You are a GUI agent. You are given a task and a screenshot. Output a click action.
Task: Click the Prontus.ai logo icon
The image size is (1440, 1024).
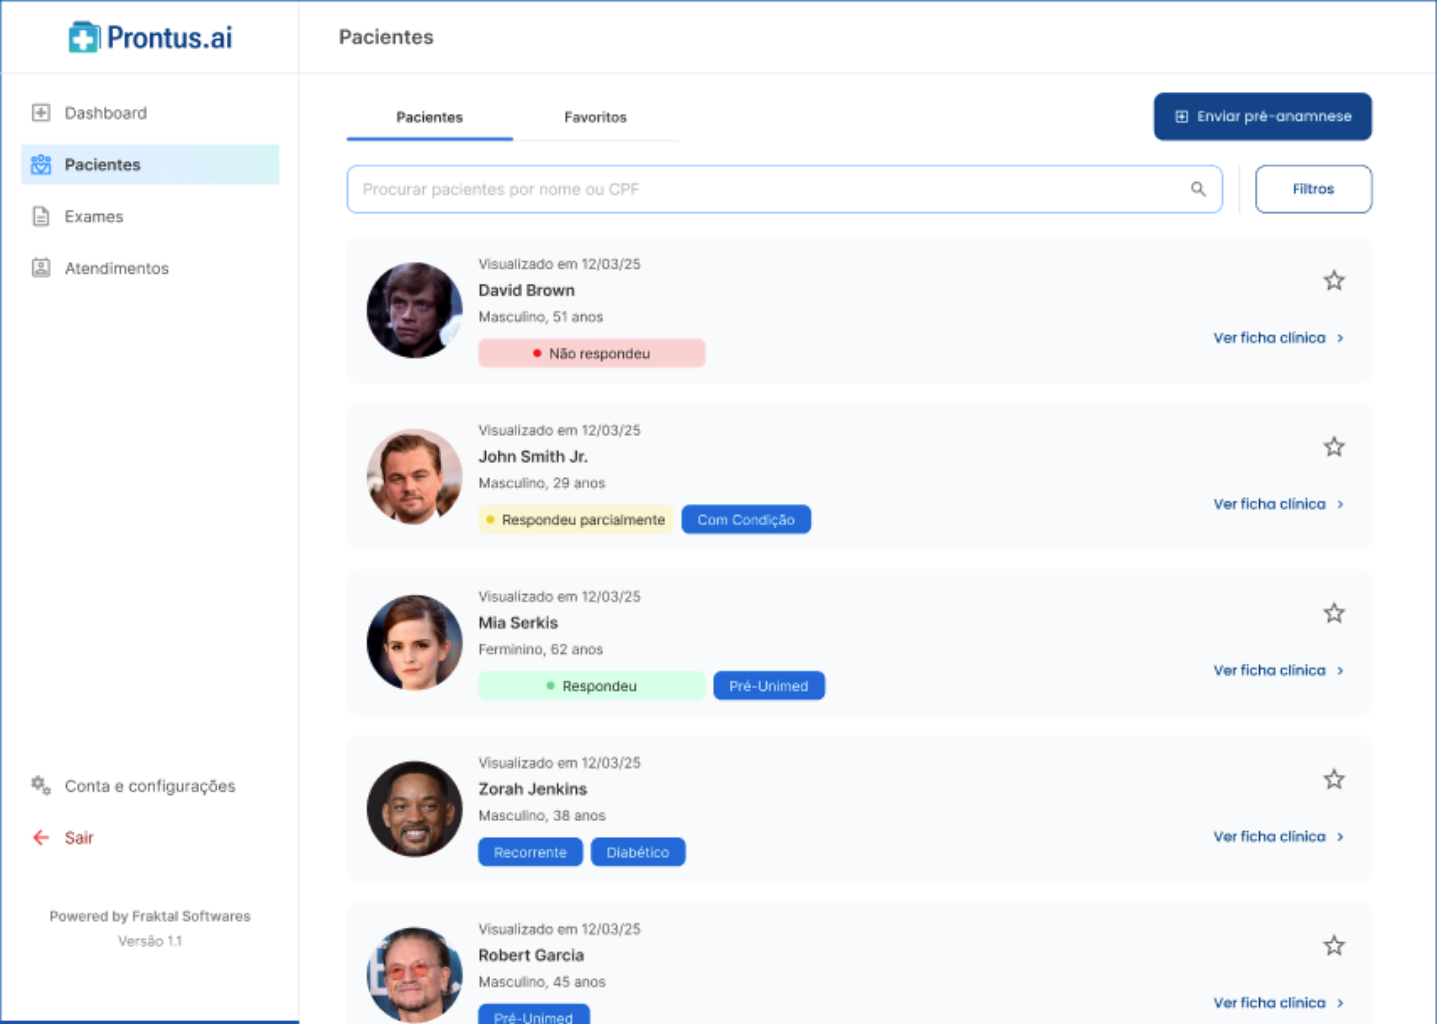tap(84, 38)
